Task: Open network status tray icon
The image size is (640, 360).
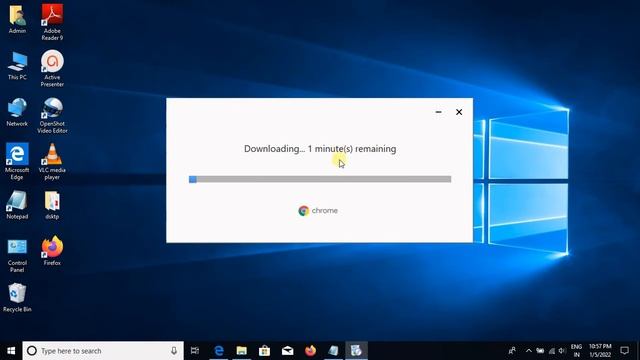Action: pos(551,351)
